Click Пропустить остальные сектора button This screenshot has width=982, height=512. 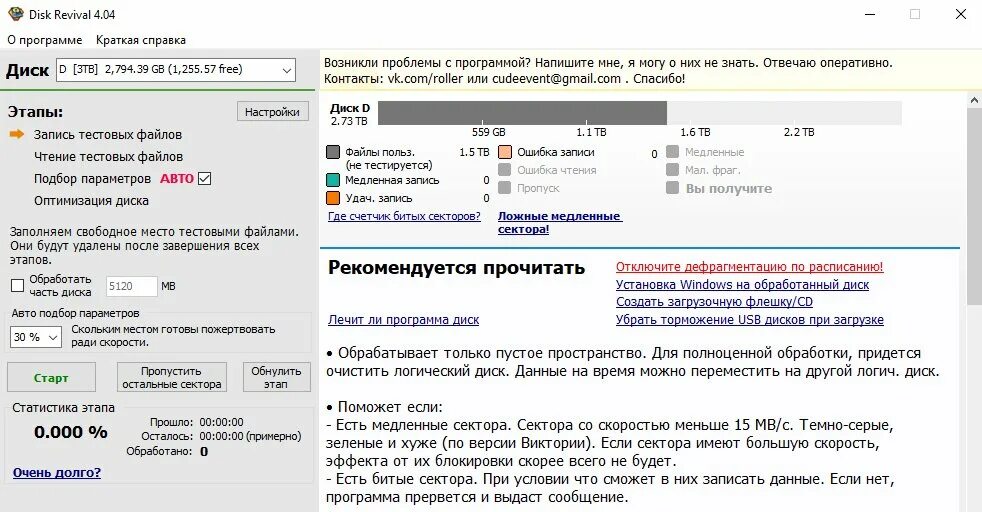[x=172, y=378]
